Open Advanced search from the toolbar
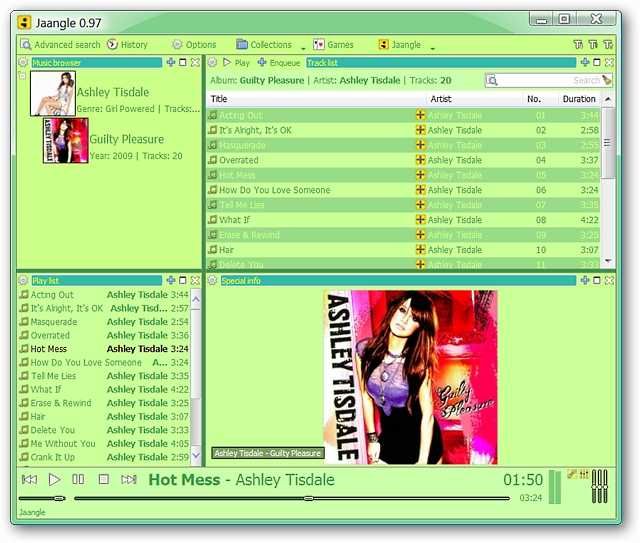The height and width of the screenshot is (543, 640). pyautogui.click(x=60, y=45)
